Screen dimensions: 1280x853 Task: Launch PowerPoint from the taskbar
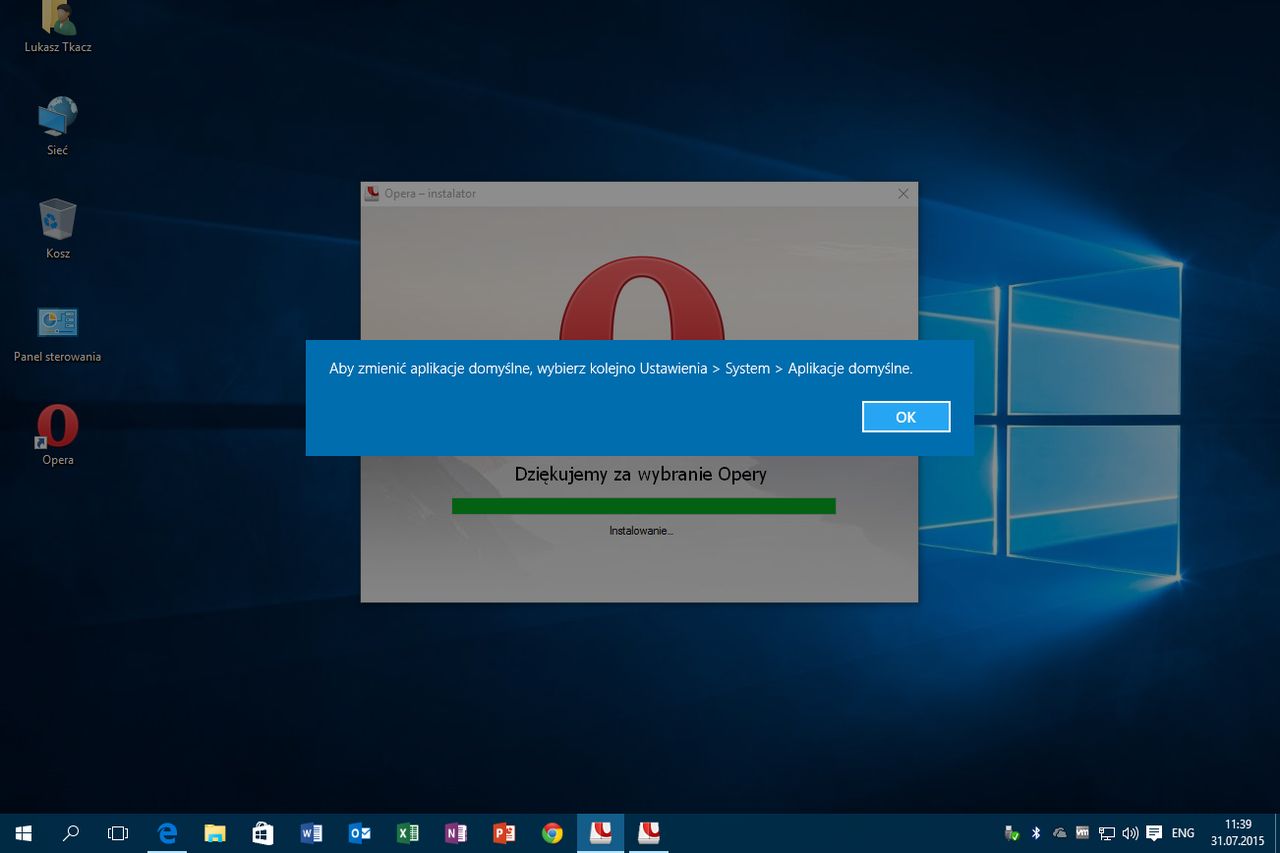(503, 833)
